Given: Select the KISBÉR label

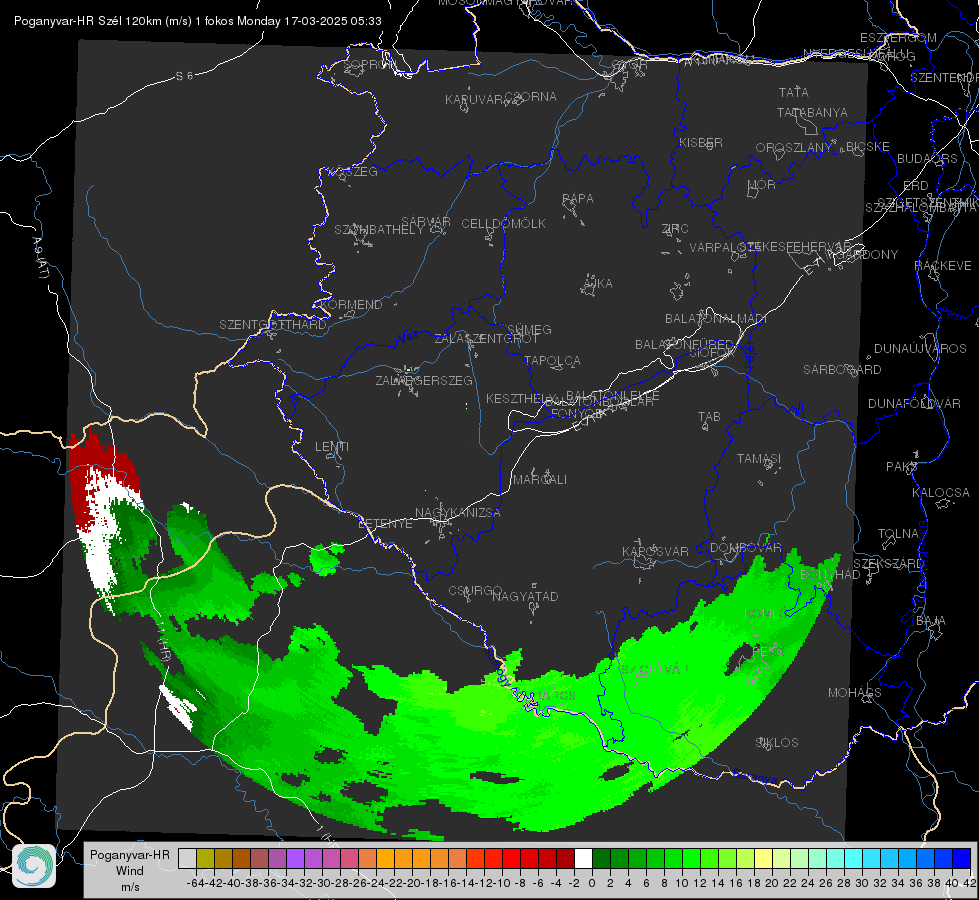Looking at the screenshot, I should click(x=701, y=142).
